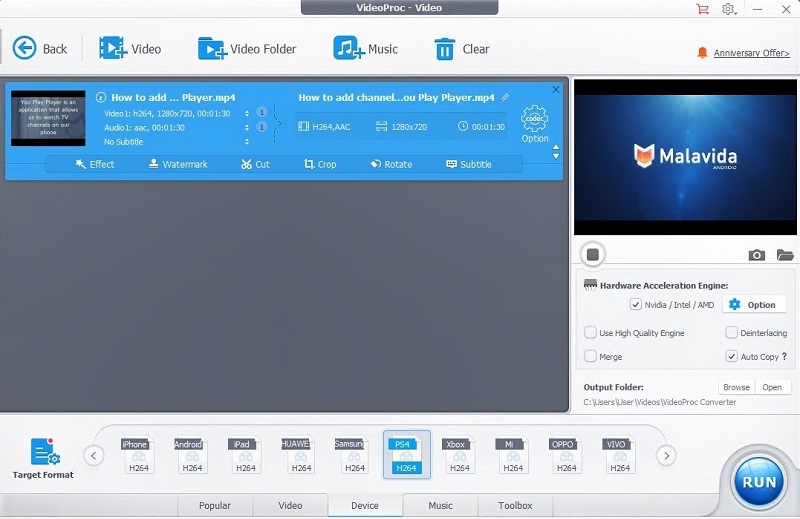Select the PS4 H264 format
Viewport: 800px width, 519px height.
coord(407,455)
